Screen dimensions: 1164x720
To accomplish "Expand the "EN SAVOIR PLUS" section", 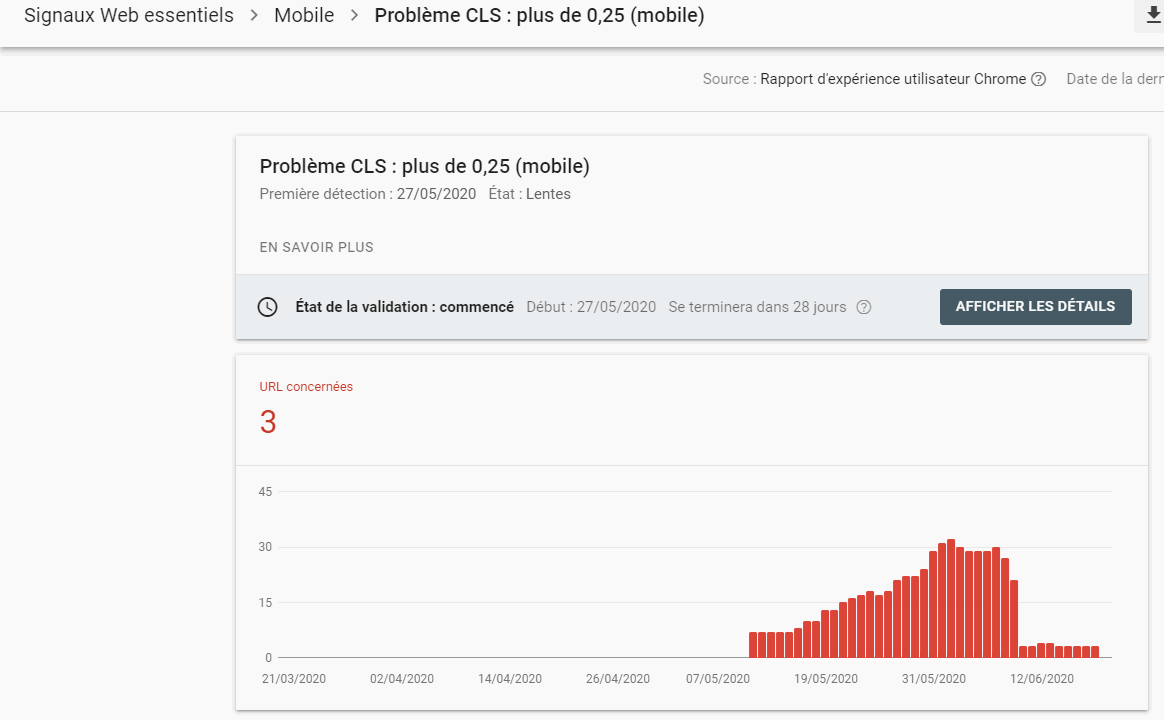I will tap(316, 247).
